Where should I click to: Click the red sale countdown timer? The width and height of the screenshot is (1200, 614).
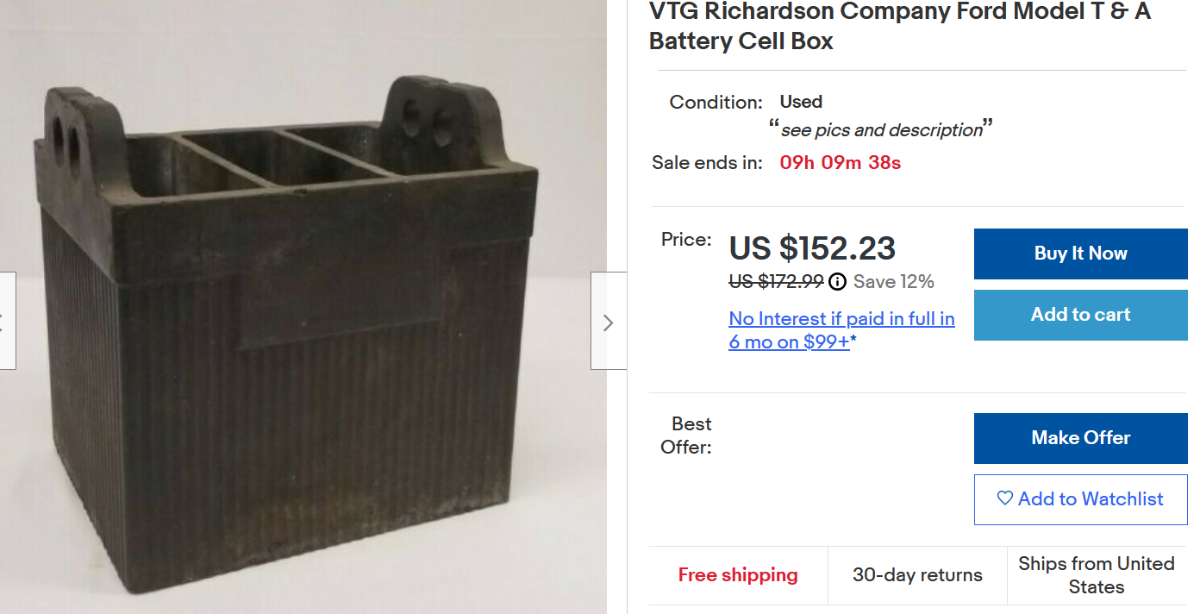pyautogui.click(x=840, y=162)
